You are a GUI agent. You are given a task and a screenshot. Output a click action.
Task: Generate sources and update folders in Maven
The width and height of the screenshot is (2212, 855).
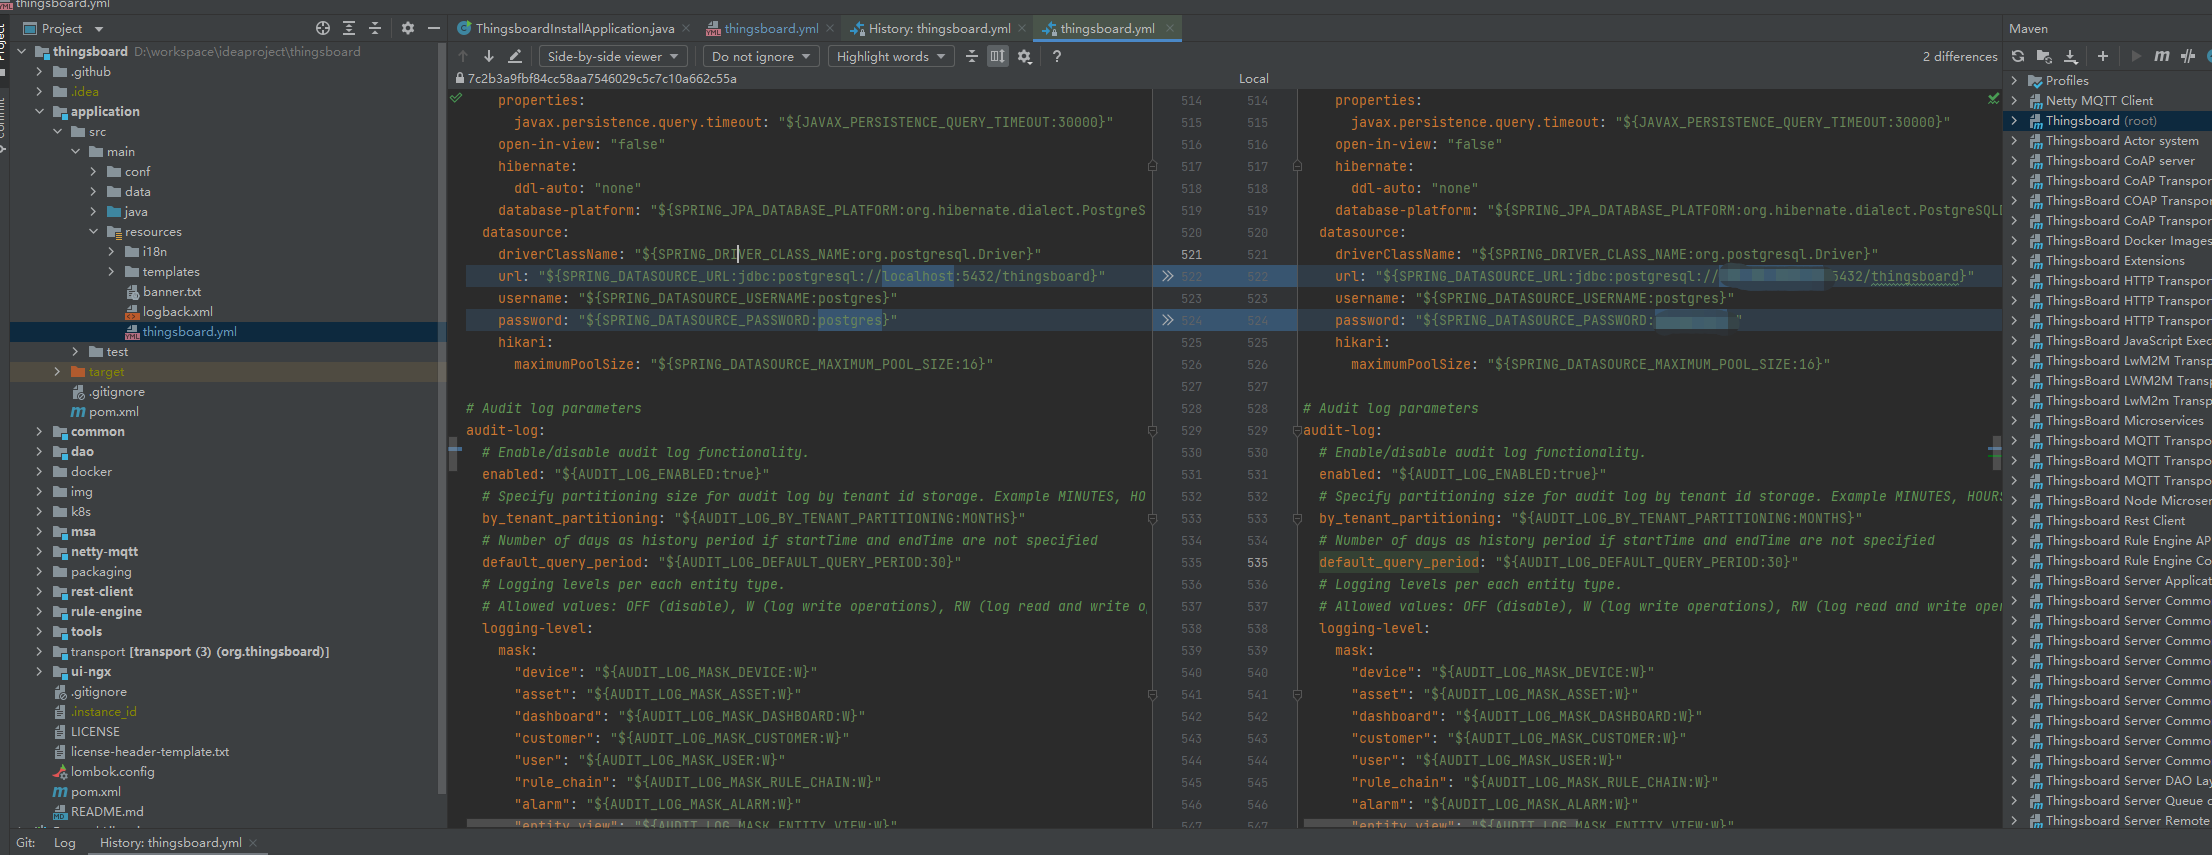tap(2044, 56)
